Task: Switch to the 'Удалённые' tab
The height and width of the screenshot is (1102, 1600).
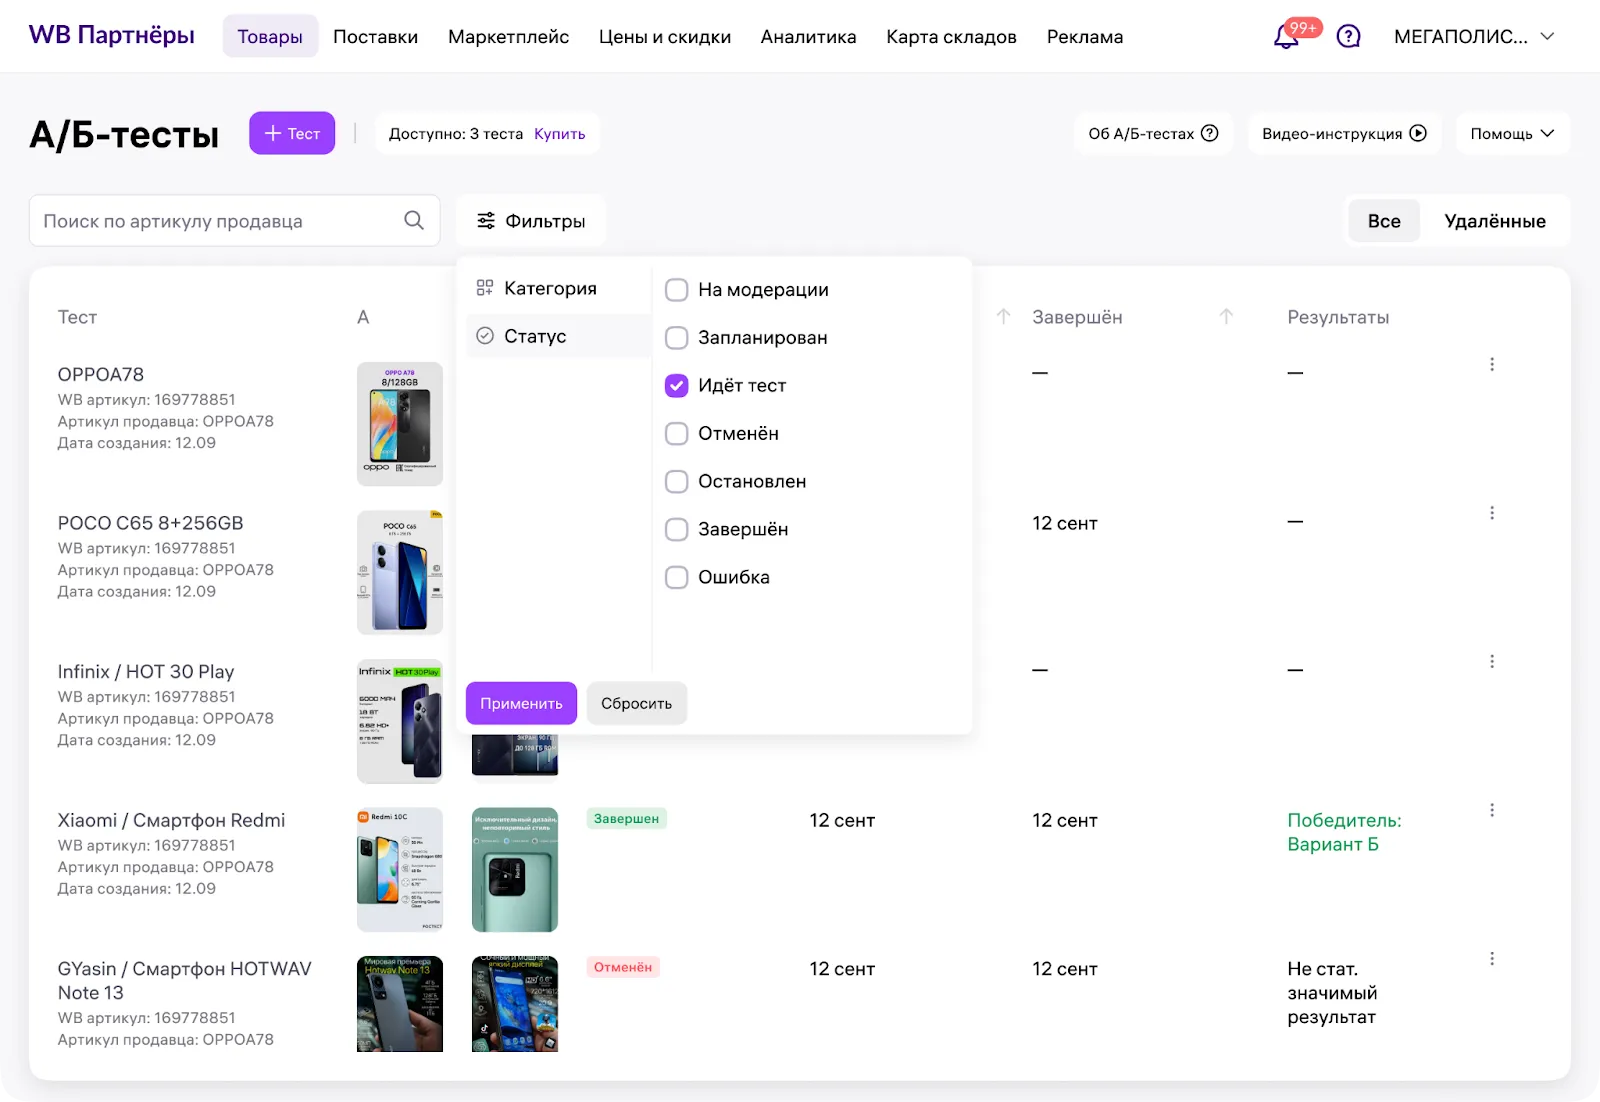Action: pyautogui.click(x=1494, y=221)
